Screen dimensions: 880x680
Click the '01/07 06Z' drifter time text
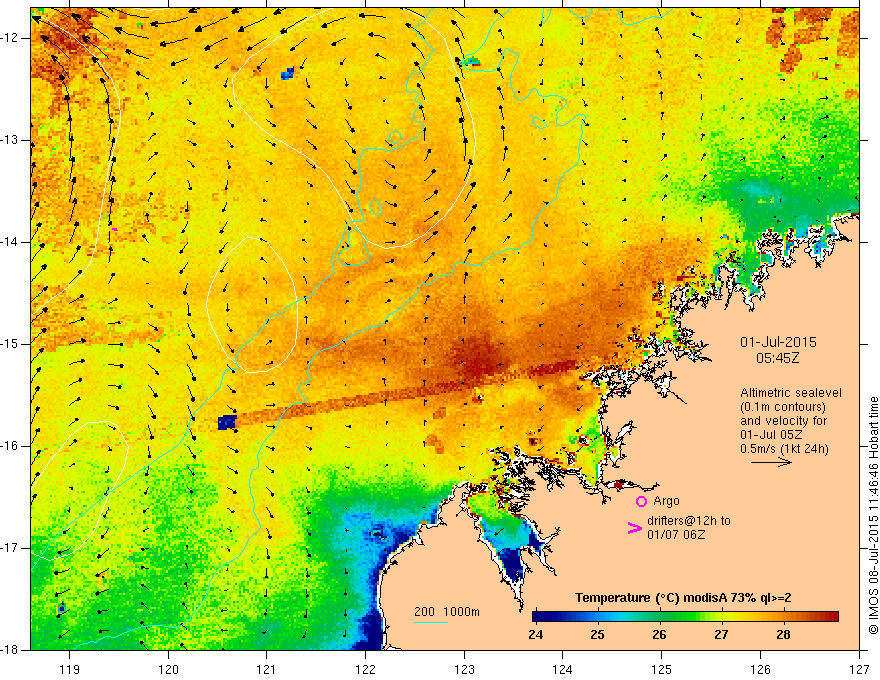click(676, 535)
